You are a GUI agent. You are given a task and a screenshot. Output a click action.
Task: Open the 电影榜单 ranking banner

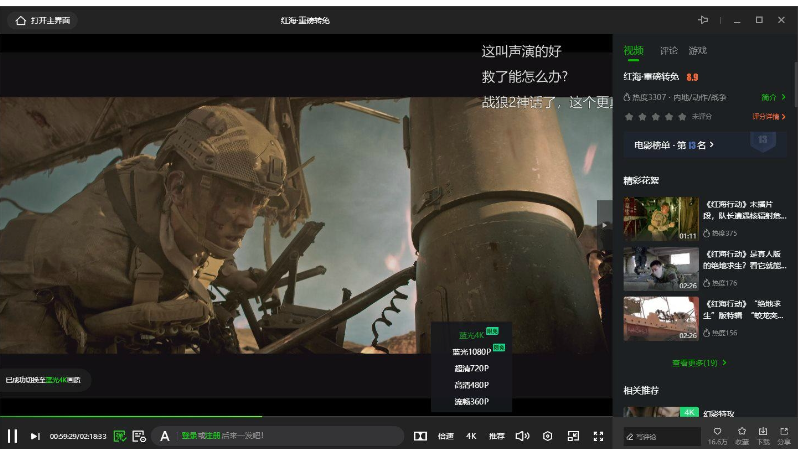(705, 145)
